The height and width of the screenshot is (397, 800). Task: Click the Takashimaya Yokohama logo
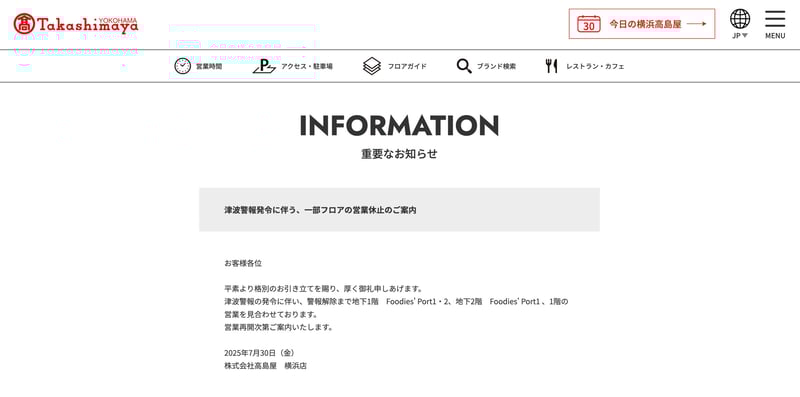coord(76,23)
